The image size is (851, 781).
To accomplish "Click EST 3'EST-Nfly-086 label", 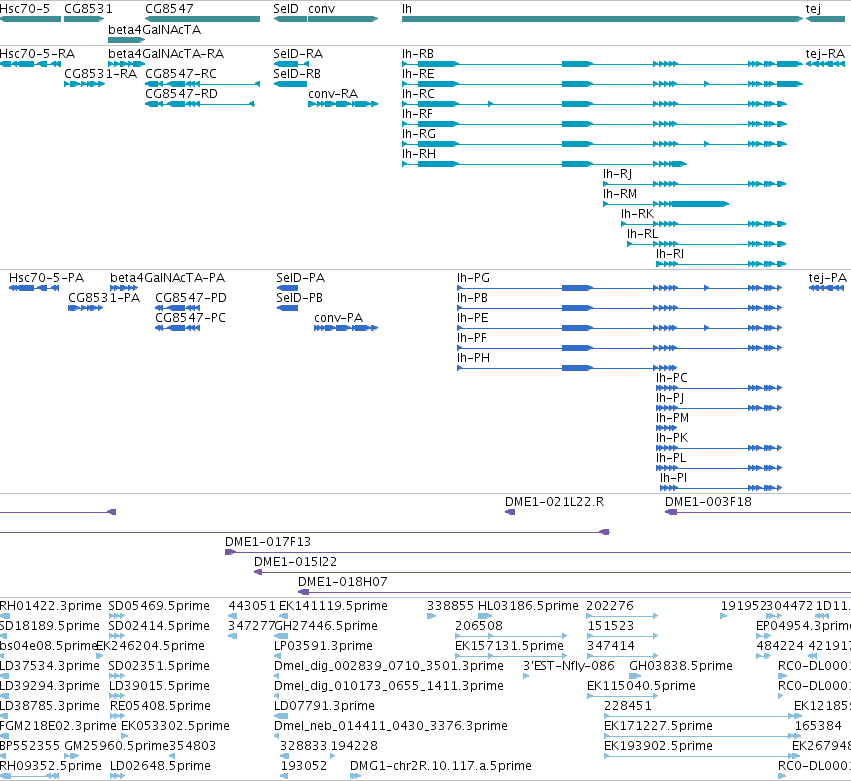I will [568, 666].
